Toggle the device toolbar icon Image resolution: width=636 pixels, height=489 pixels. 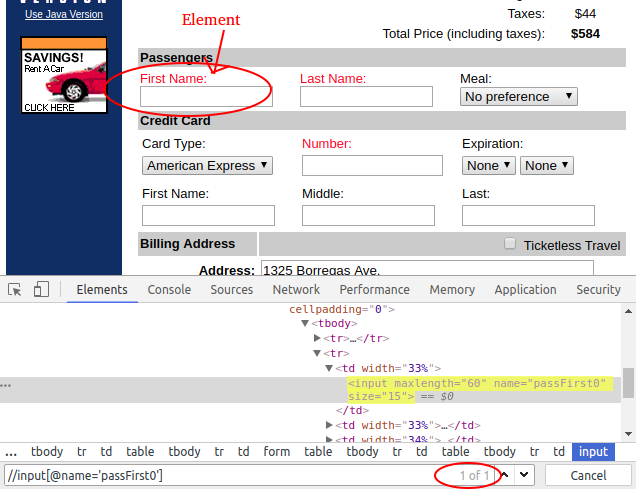(41, 290)
